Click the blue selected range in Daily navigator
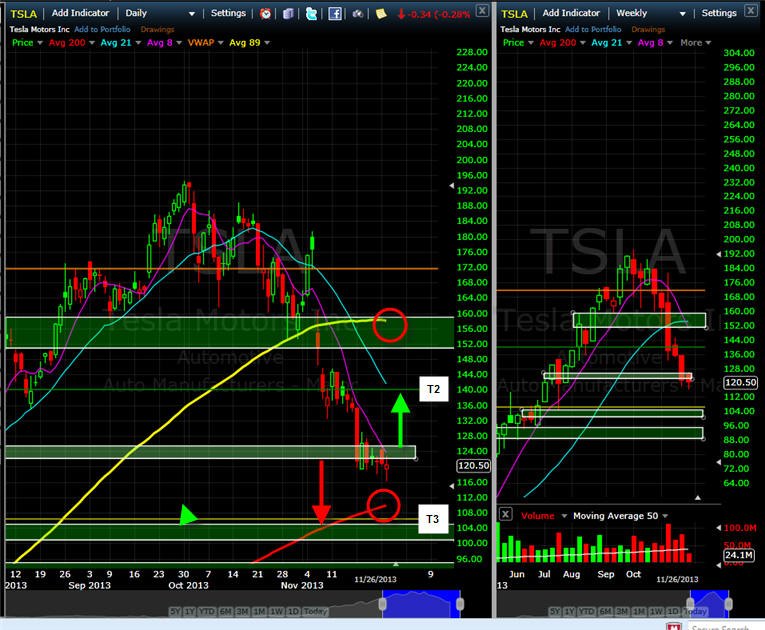 click(421, 604)
